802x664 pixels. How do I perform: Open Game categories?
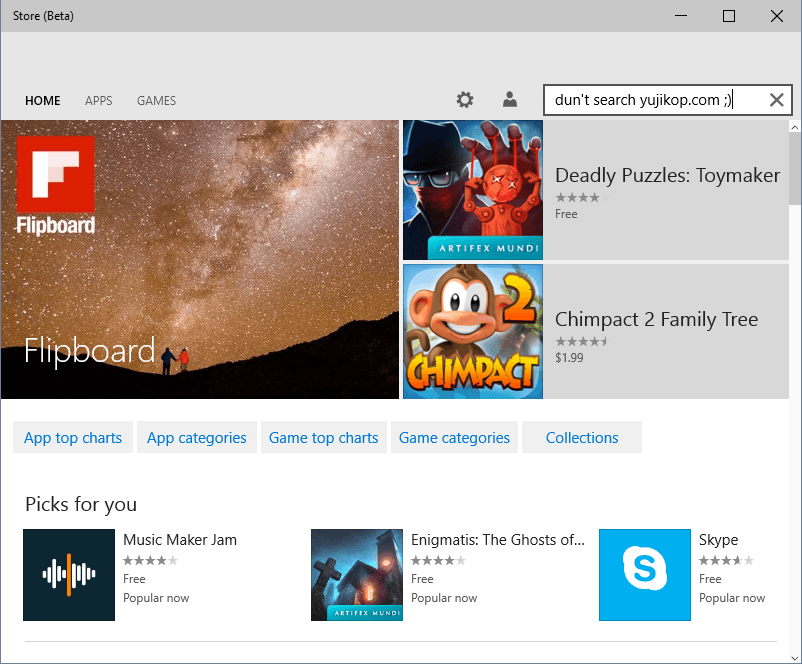(454, 437)
